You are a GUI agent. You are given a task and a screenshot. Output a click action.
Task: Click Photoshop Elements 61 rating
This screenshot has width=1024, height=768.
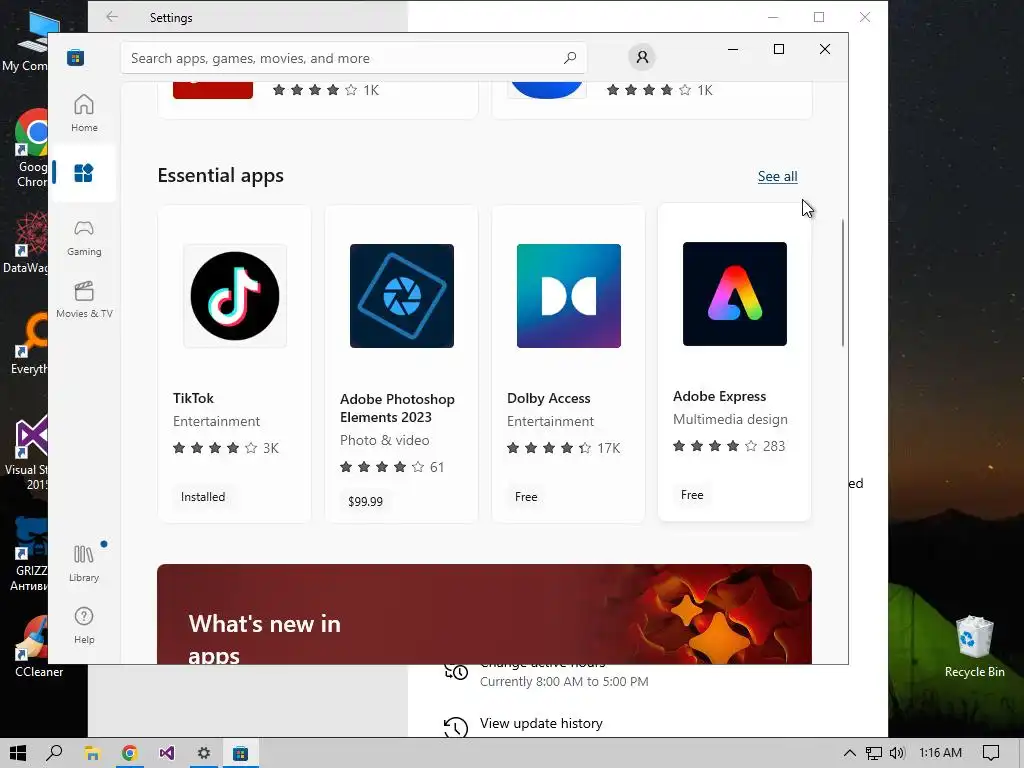(392, 467)
